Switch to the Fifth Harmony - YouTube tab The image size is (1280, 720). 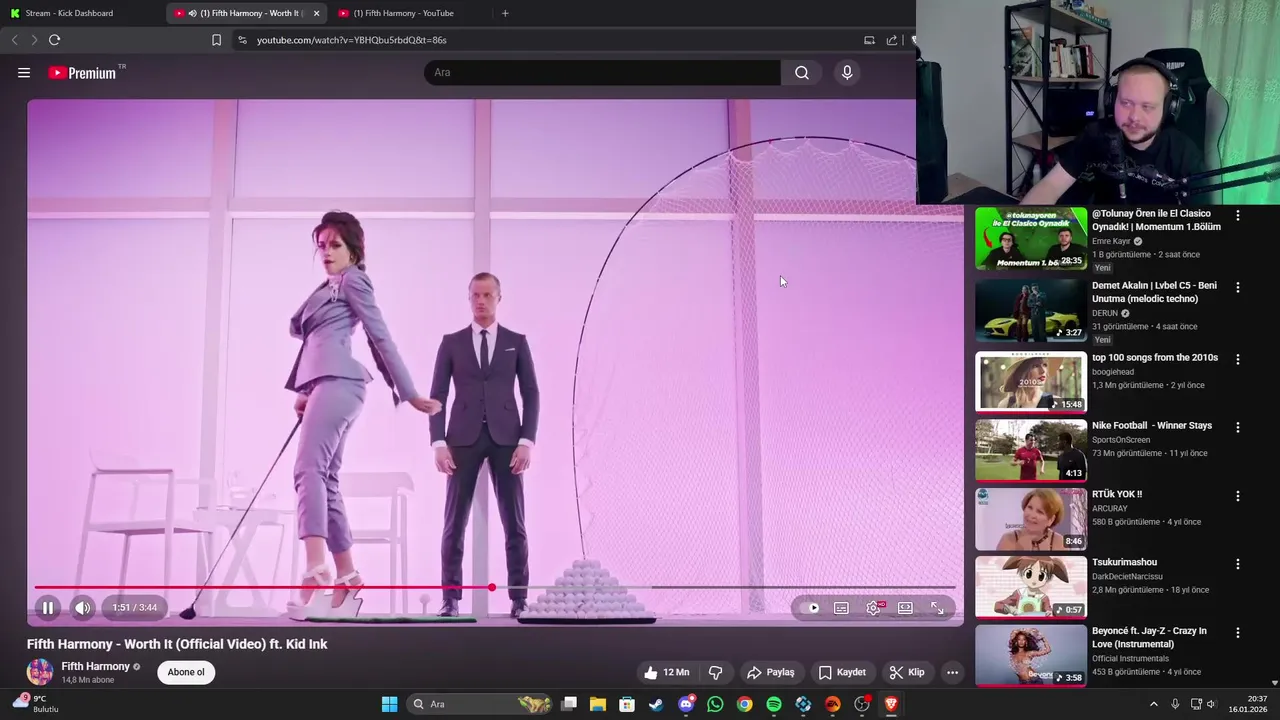coord(408,13)
